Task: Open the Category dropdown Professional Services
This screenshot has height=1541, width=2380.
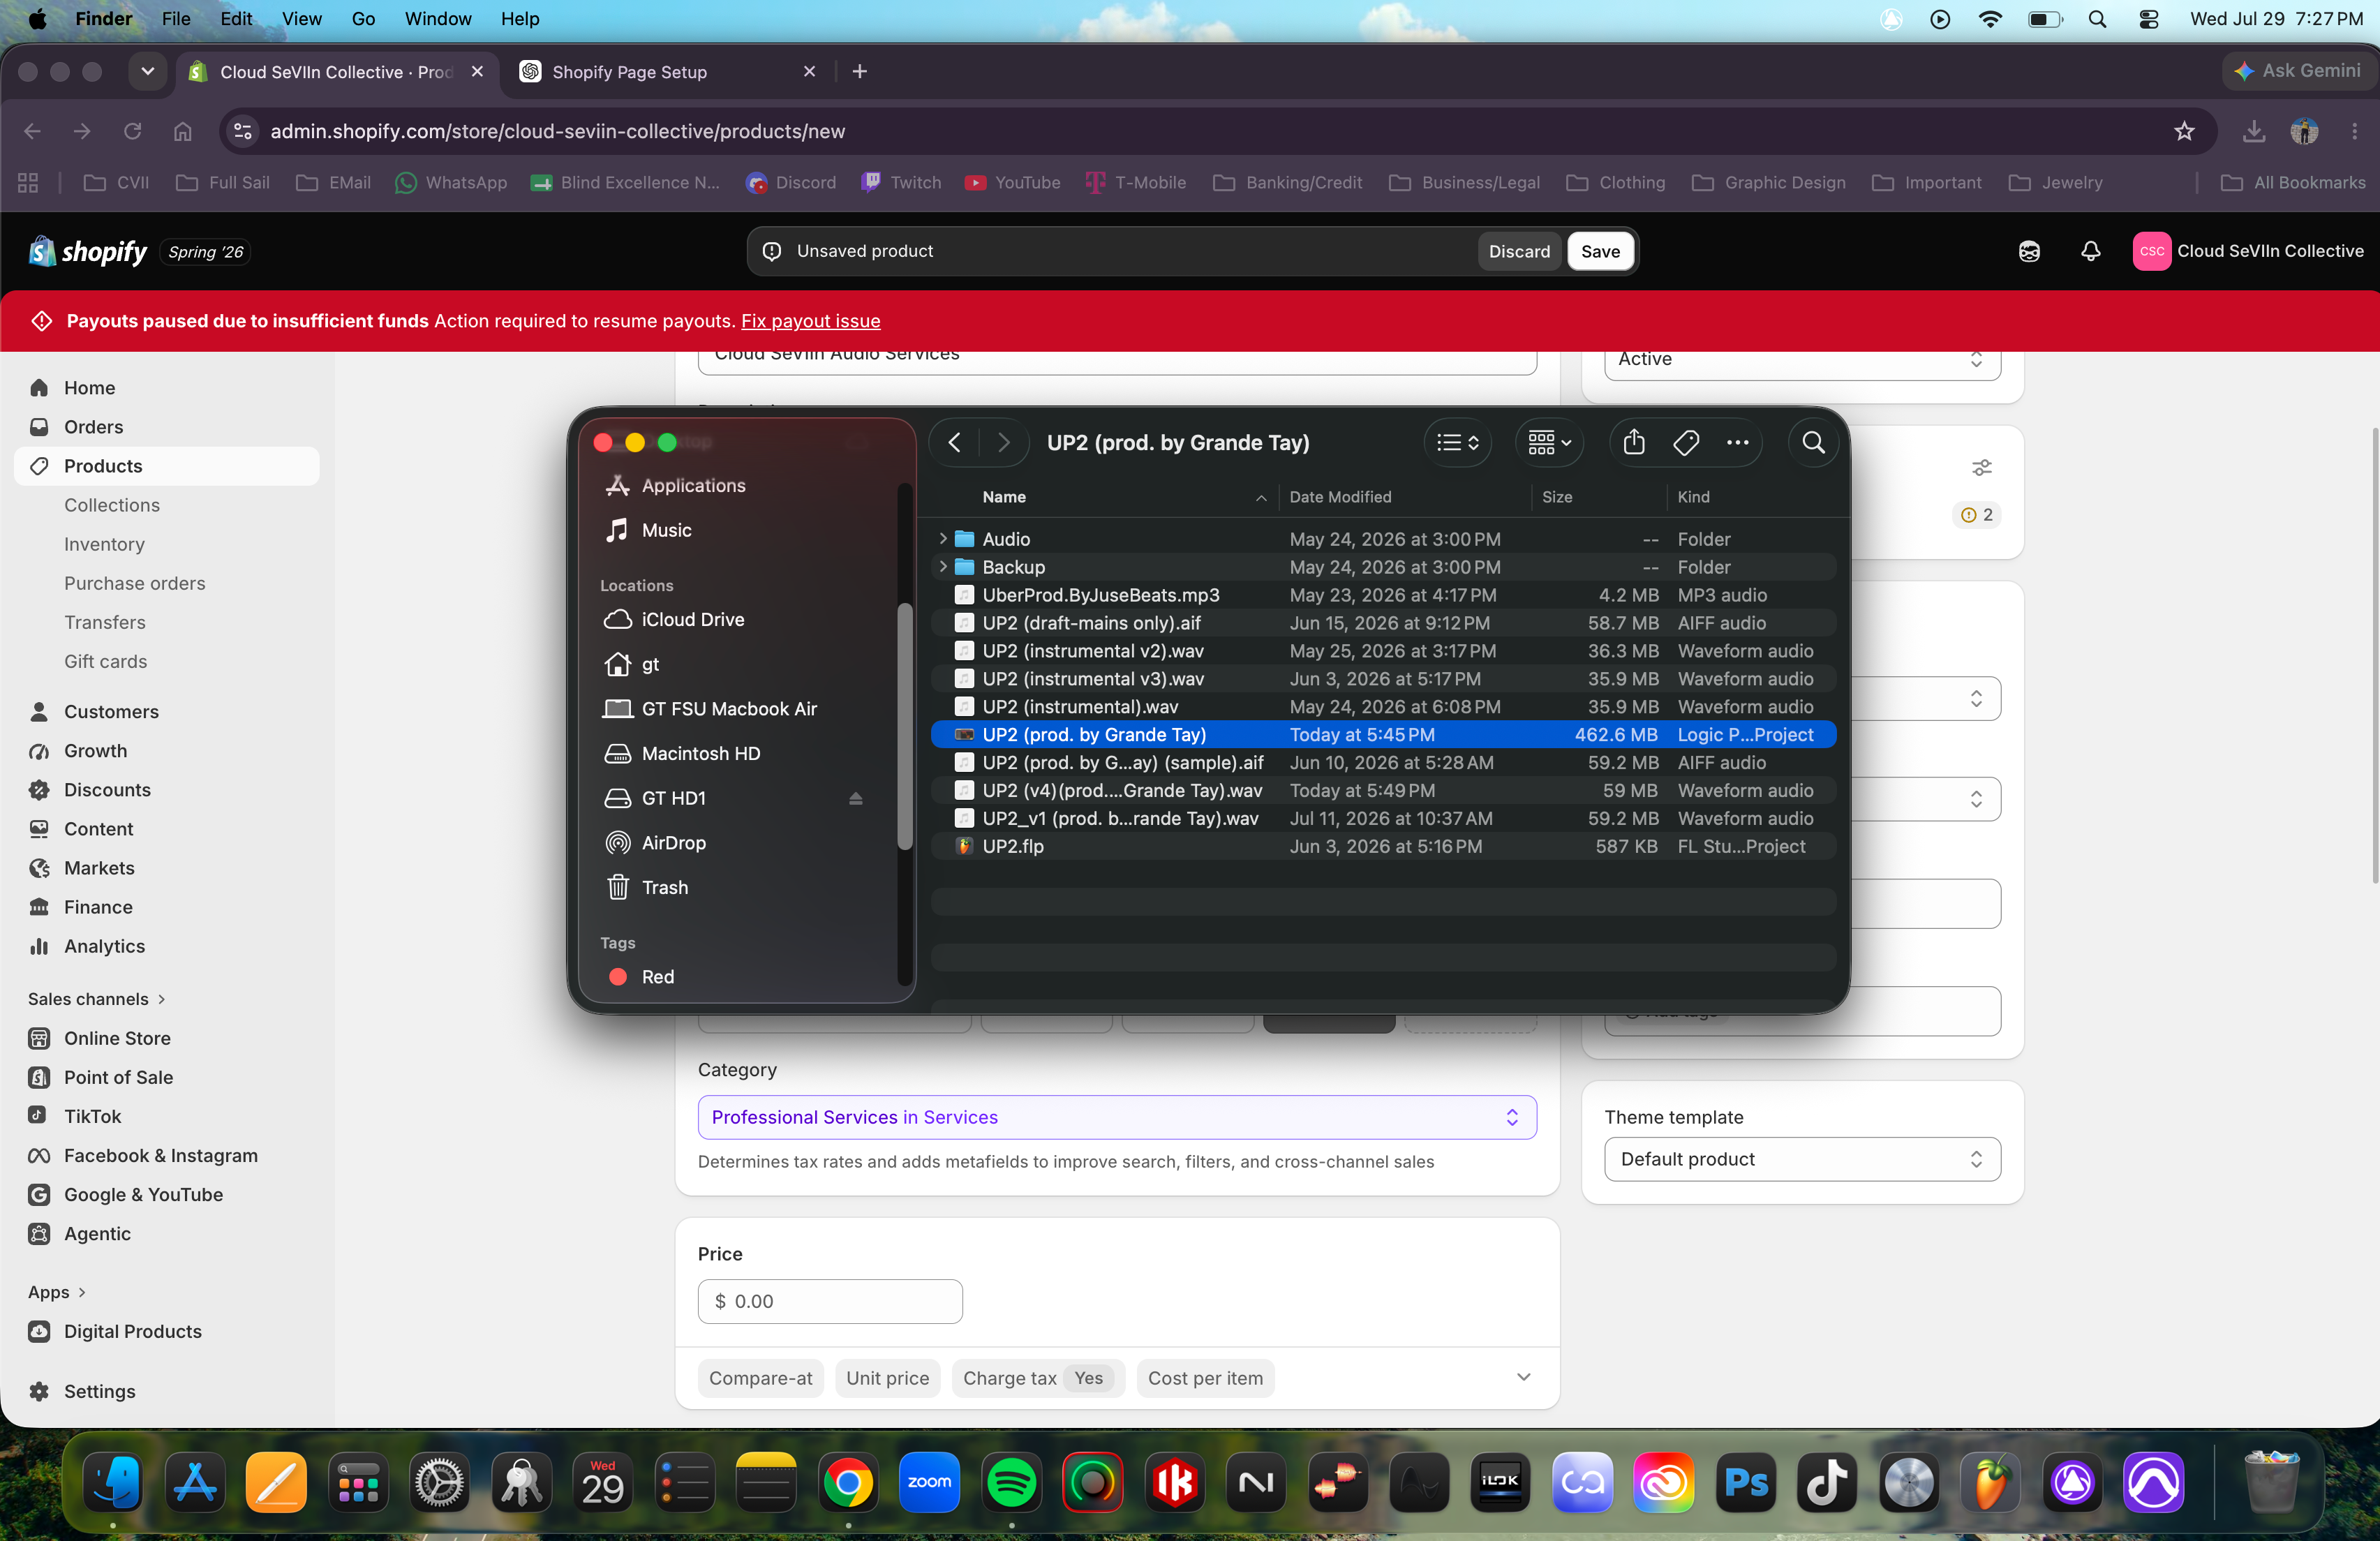Action: click(1117, 1117)
